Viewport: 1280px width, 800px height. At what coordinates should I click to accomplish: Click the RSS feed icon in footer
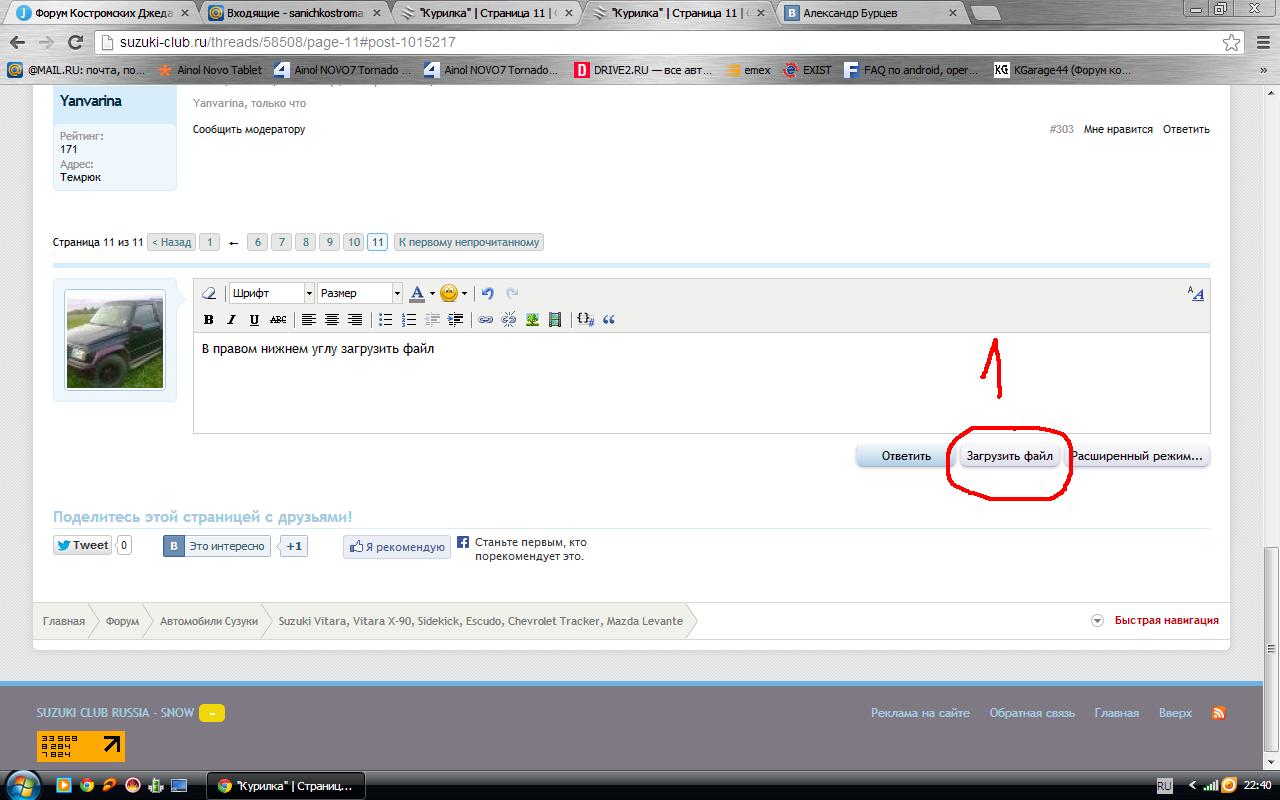click(1218, 713)
